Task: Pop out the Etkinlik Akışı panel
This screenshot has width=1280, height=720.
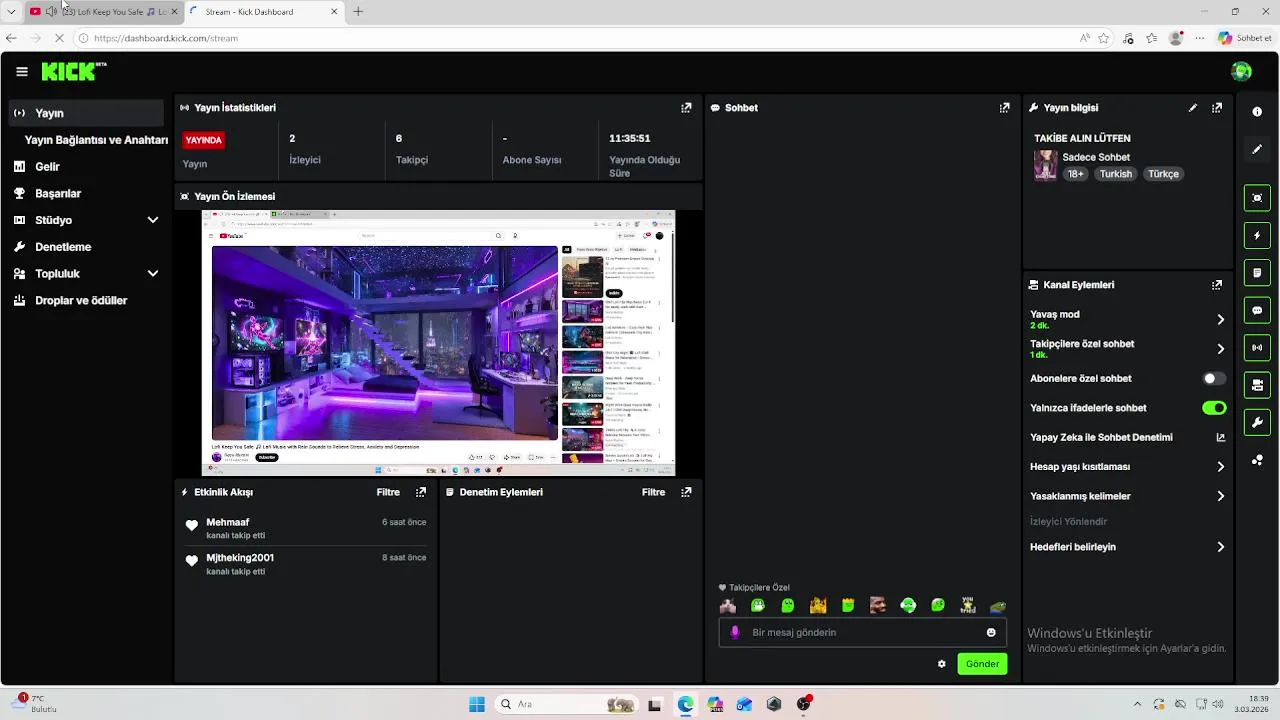Action: point(421,492)
